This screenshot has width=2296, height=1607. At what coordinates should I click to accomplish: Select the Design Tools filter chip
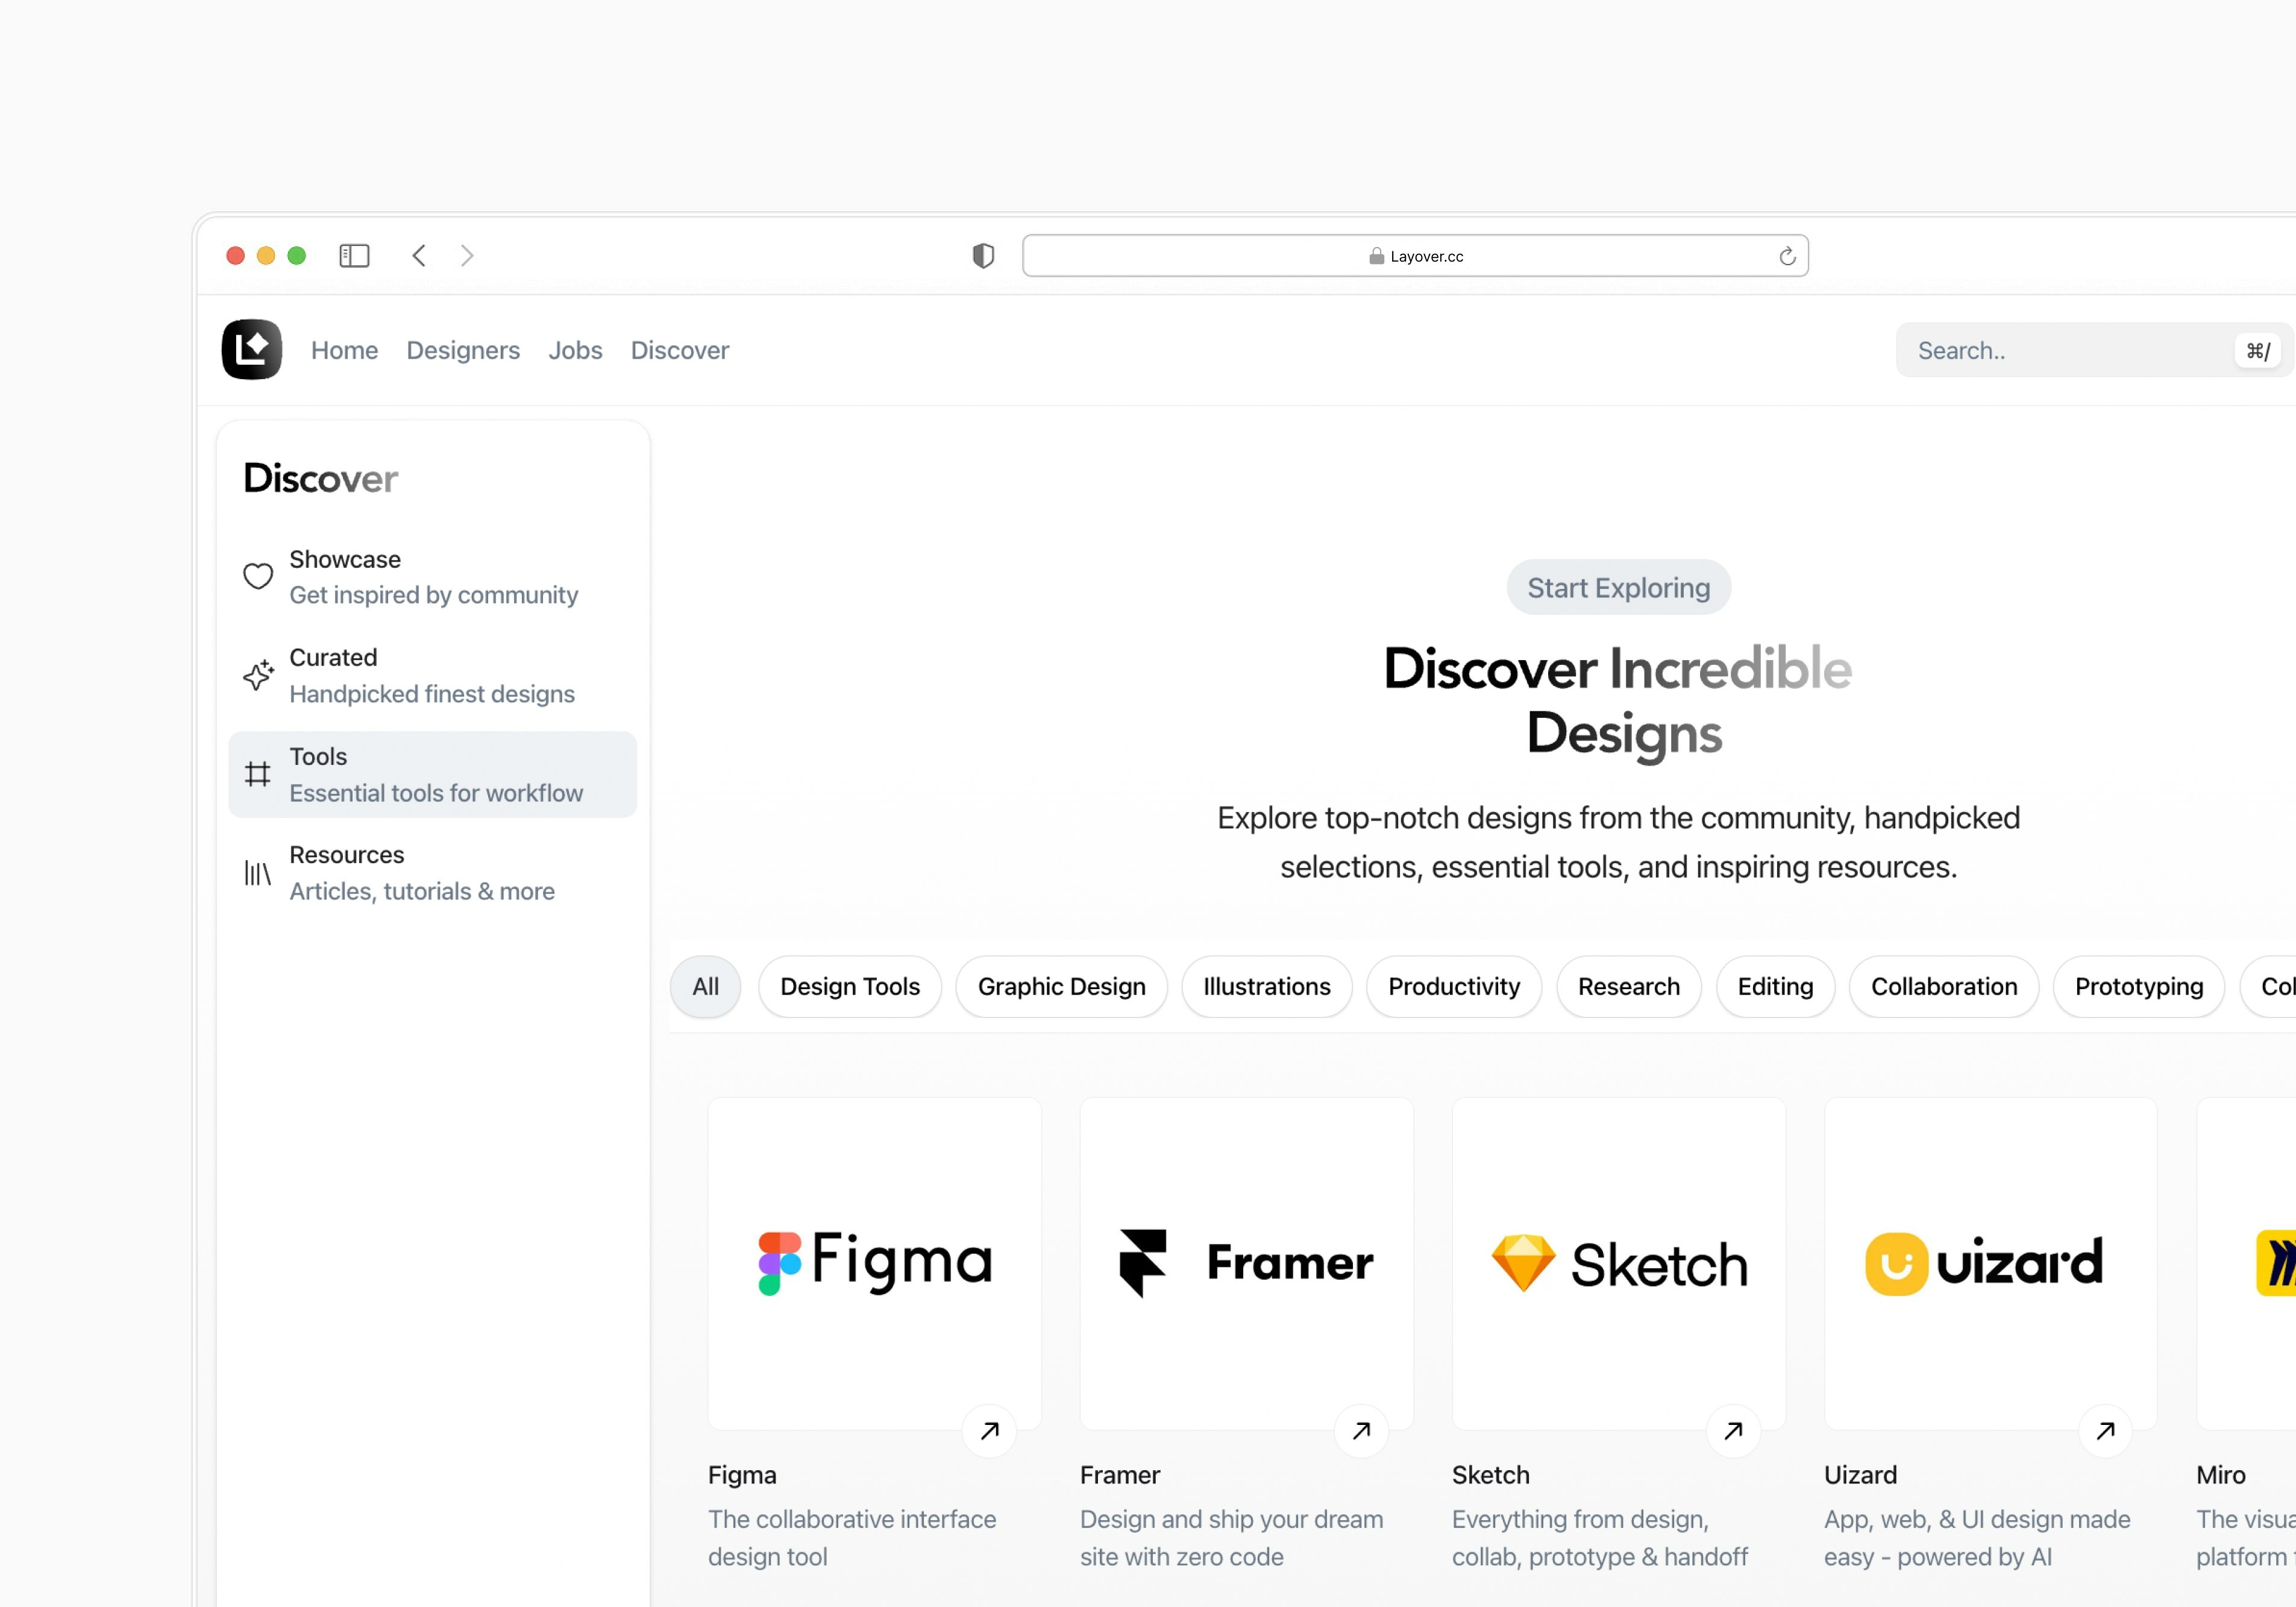(x=850, y=986)
